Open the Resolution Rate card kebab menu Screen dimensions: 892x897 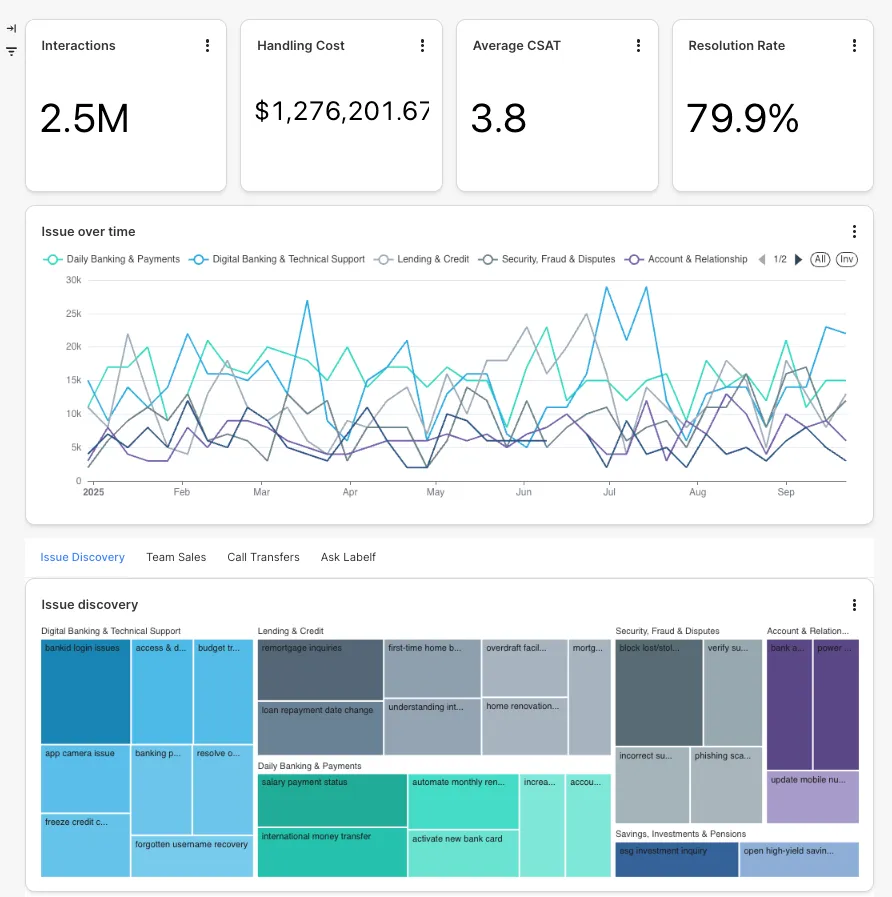[x=854, y=46]
